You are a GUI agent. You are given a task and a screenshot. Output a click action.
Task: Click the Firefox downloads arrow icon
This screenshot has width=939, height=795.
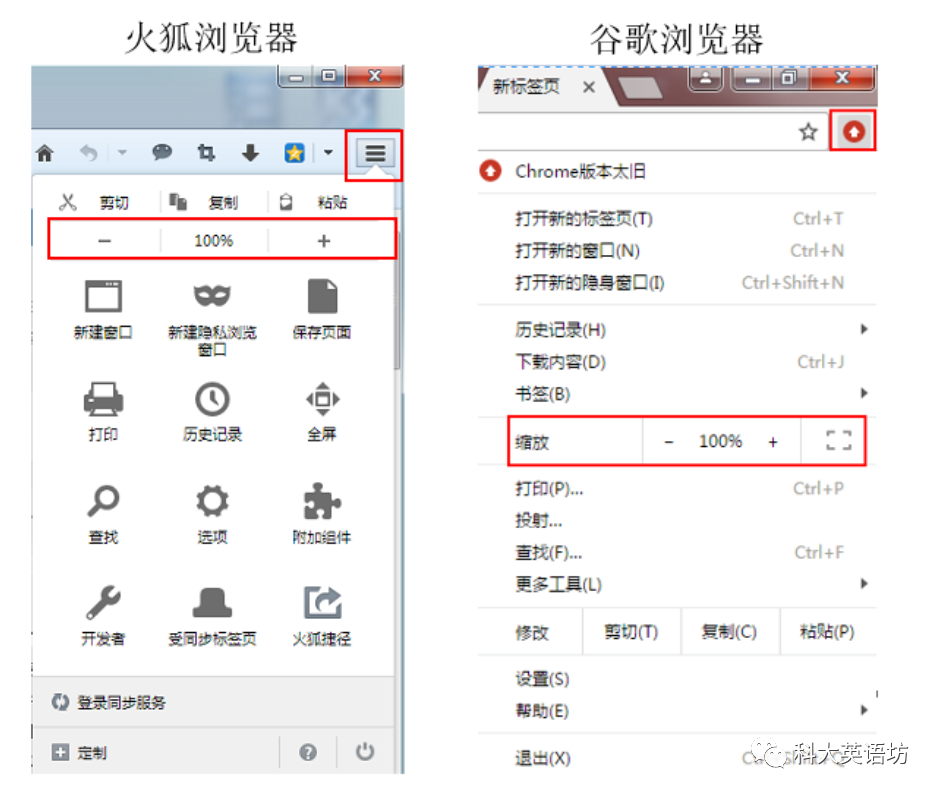click(250, 153)
